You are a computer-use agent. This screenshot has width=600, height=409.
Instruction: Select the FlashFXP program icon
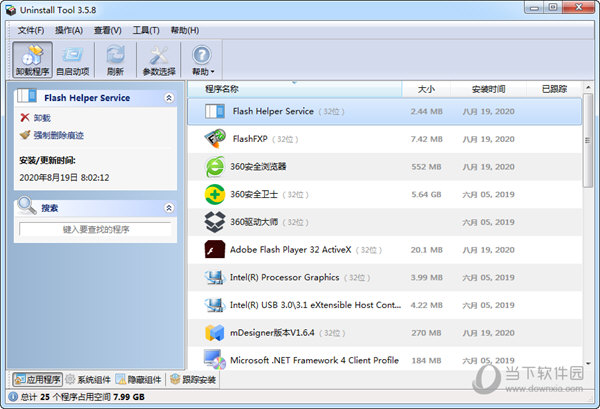pyautogui.click(x=215, y=139)
